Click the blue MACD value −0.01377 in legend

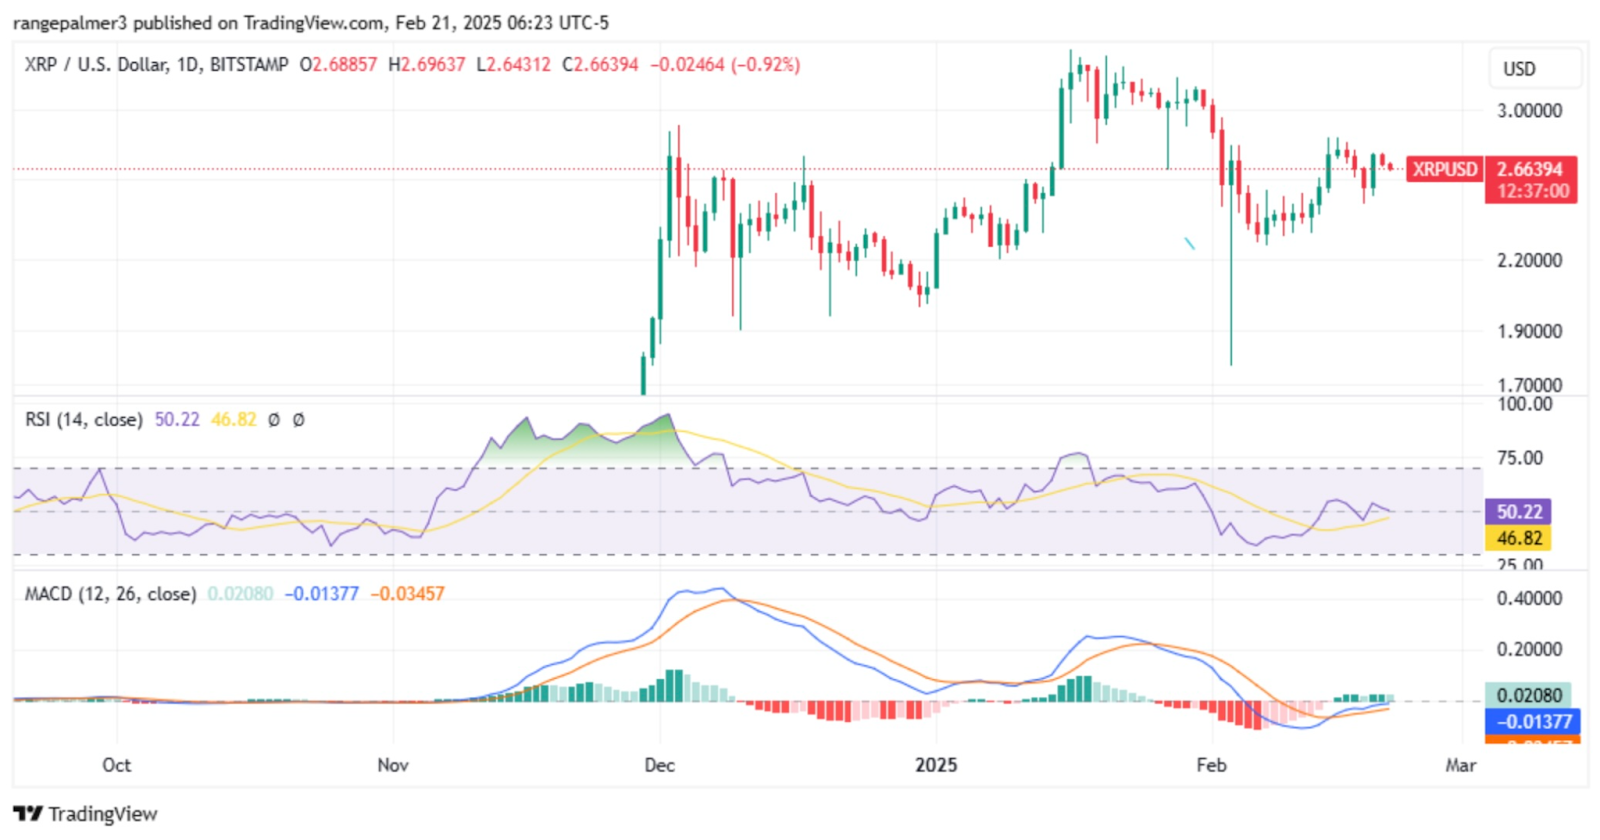(x=321, y=594)
